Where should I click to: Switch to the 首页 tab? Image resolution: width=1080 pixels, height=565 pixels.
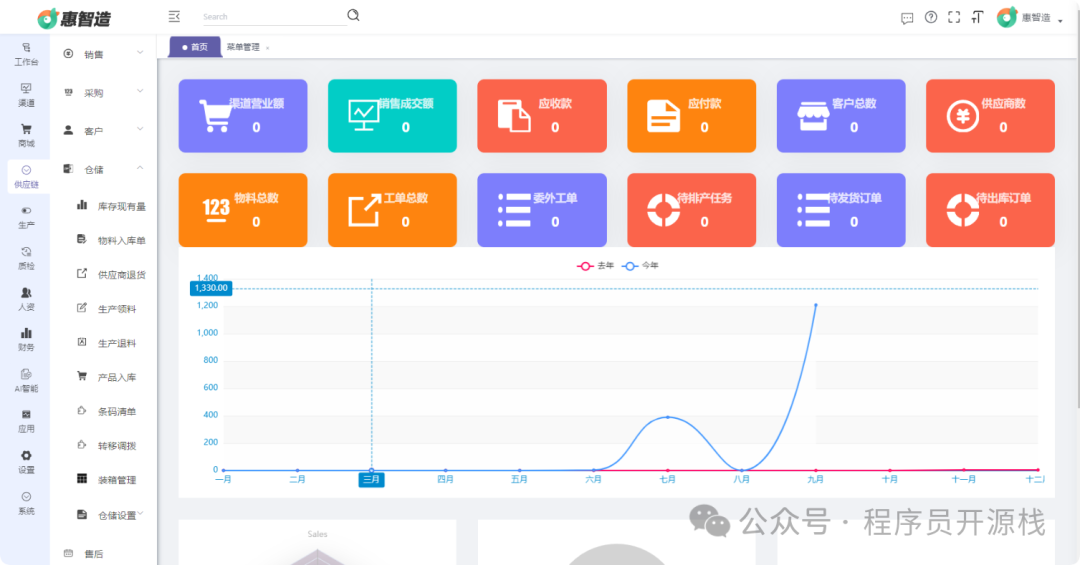pyautogui.click(x=195, y=47)
